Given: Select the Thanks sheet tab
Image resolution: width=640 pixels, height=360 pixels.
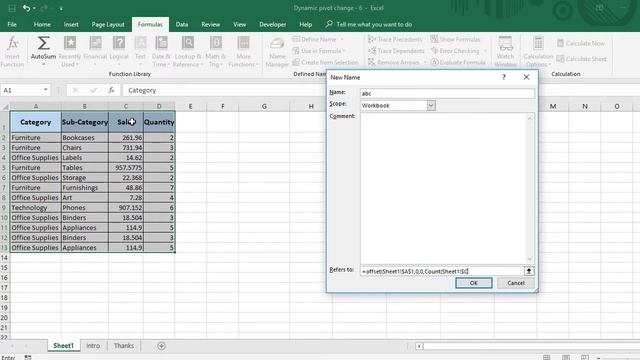Looking at the screenshot, I should coord(124,346).
